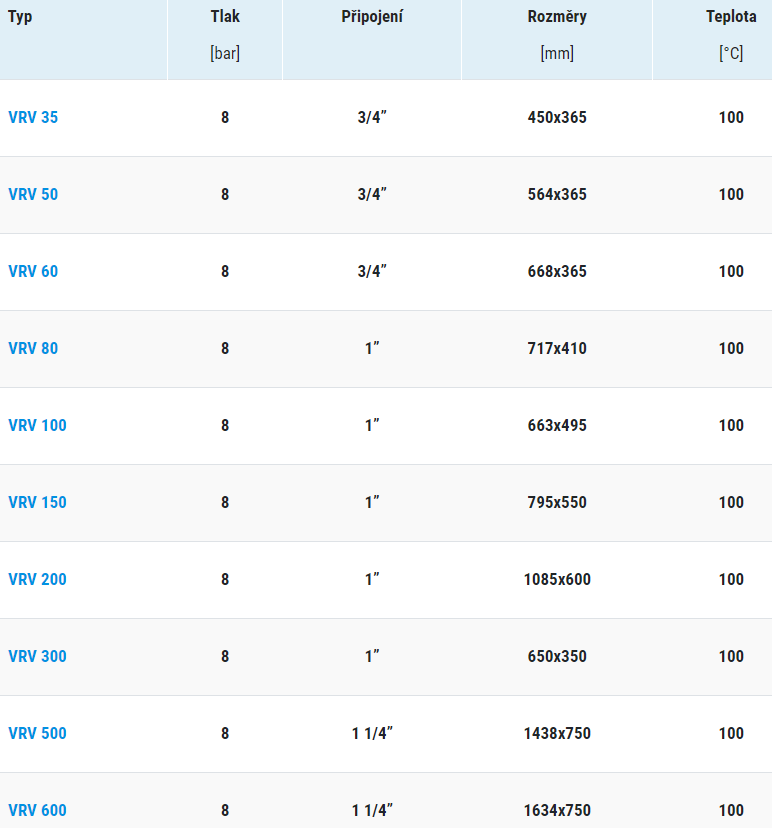Click the Rozměry column header
The image size is (772, 828).
point(557,17)
